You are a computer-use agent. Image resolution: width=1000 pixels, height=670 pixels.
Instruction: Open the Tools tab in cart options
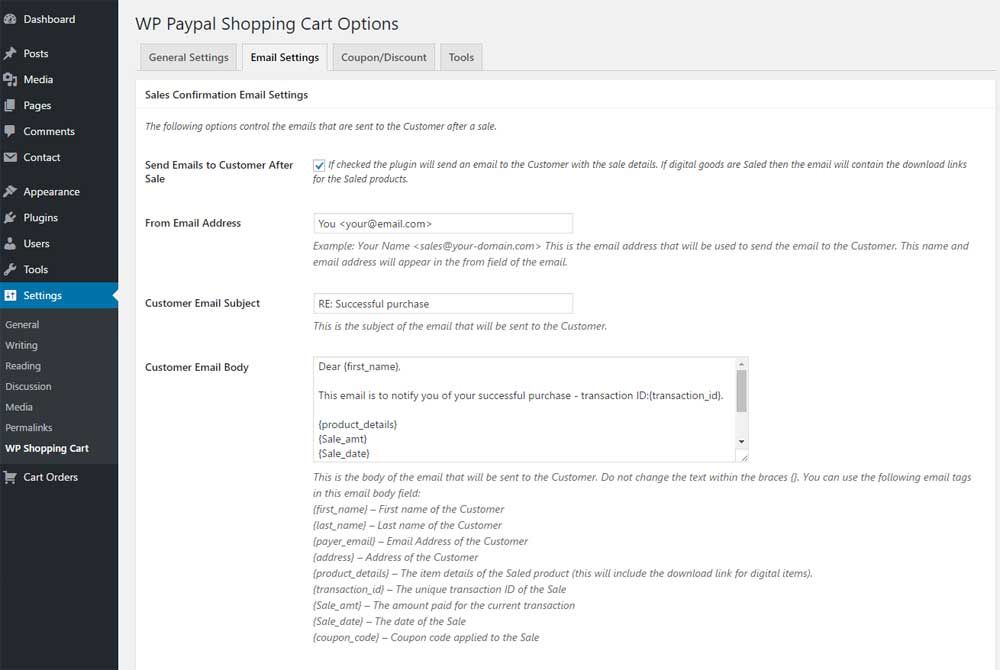coord(461,57)
